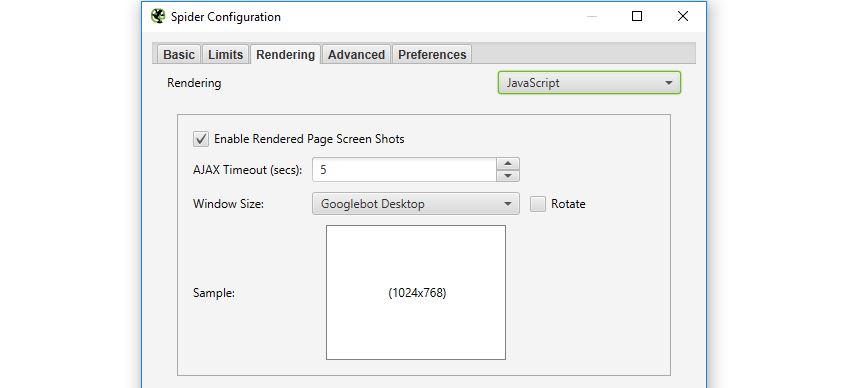Toggle Enable Rendered Page Screen Shots checkbox

pos(201,139)
